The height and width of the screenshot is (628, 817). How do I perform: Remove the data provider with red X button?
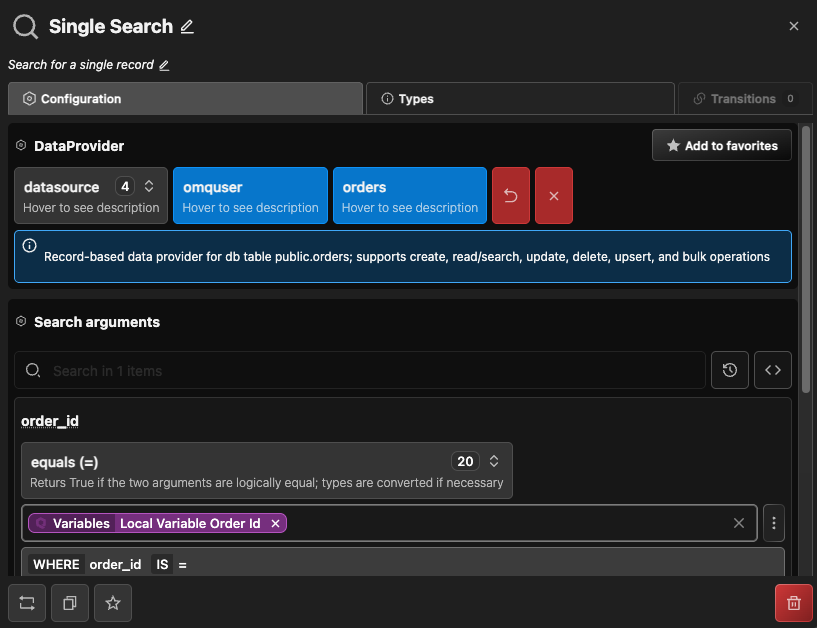pos(554,195)
